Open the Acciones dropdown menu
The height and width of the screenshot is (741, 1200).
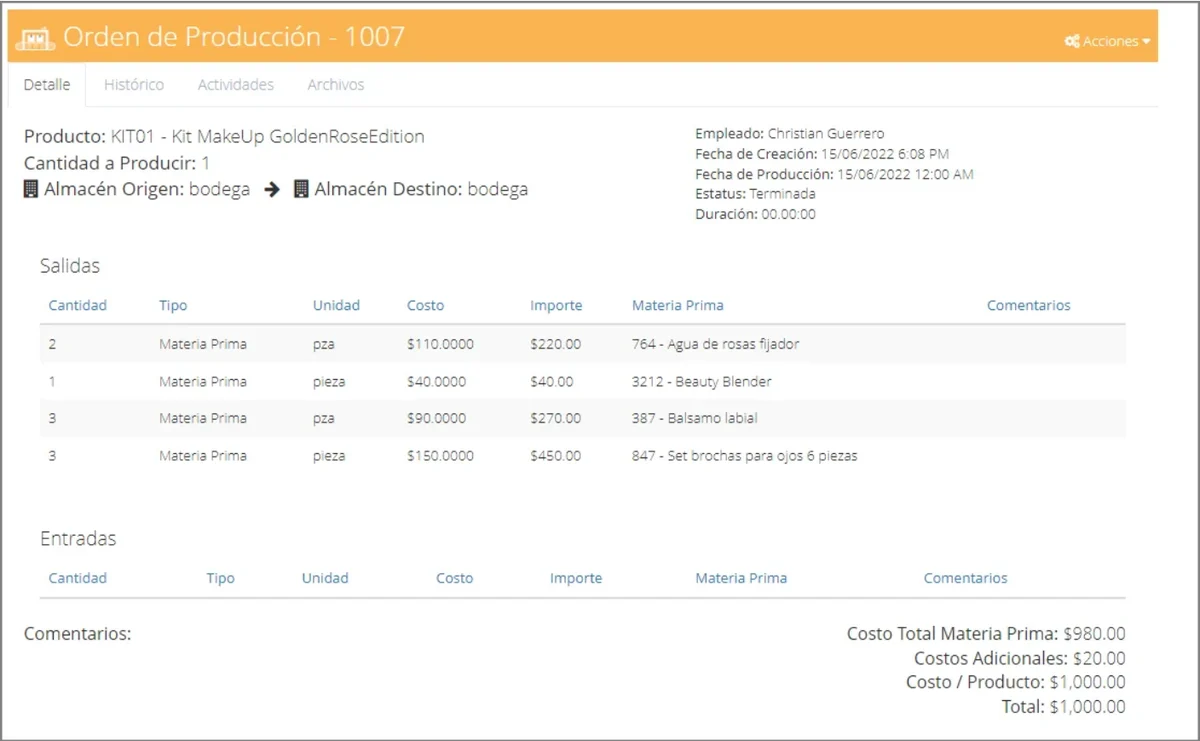(x=1108, y=41)
